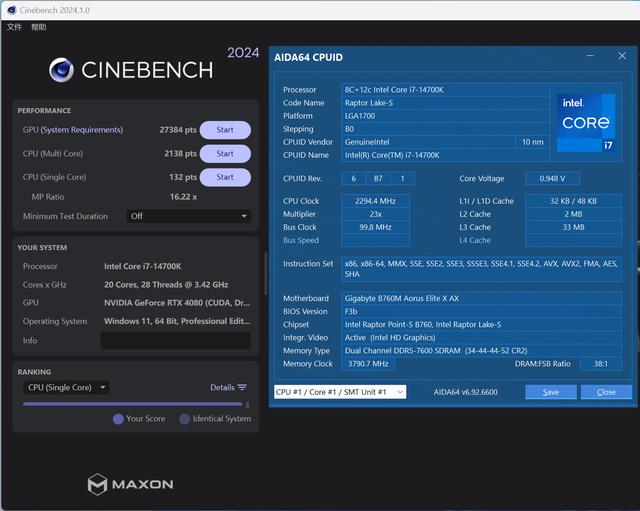Click the Raptor Lake-S code name field
The image size is (640, 511).
pyautogui.click(x=445, y=103)
